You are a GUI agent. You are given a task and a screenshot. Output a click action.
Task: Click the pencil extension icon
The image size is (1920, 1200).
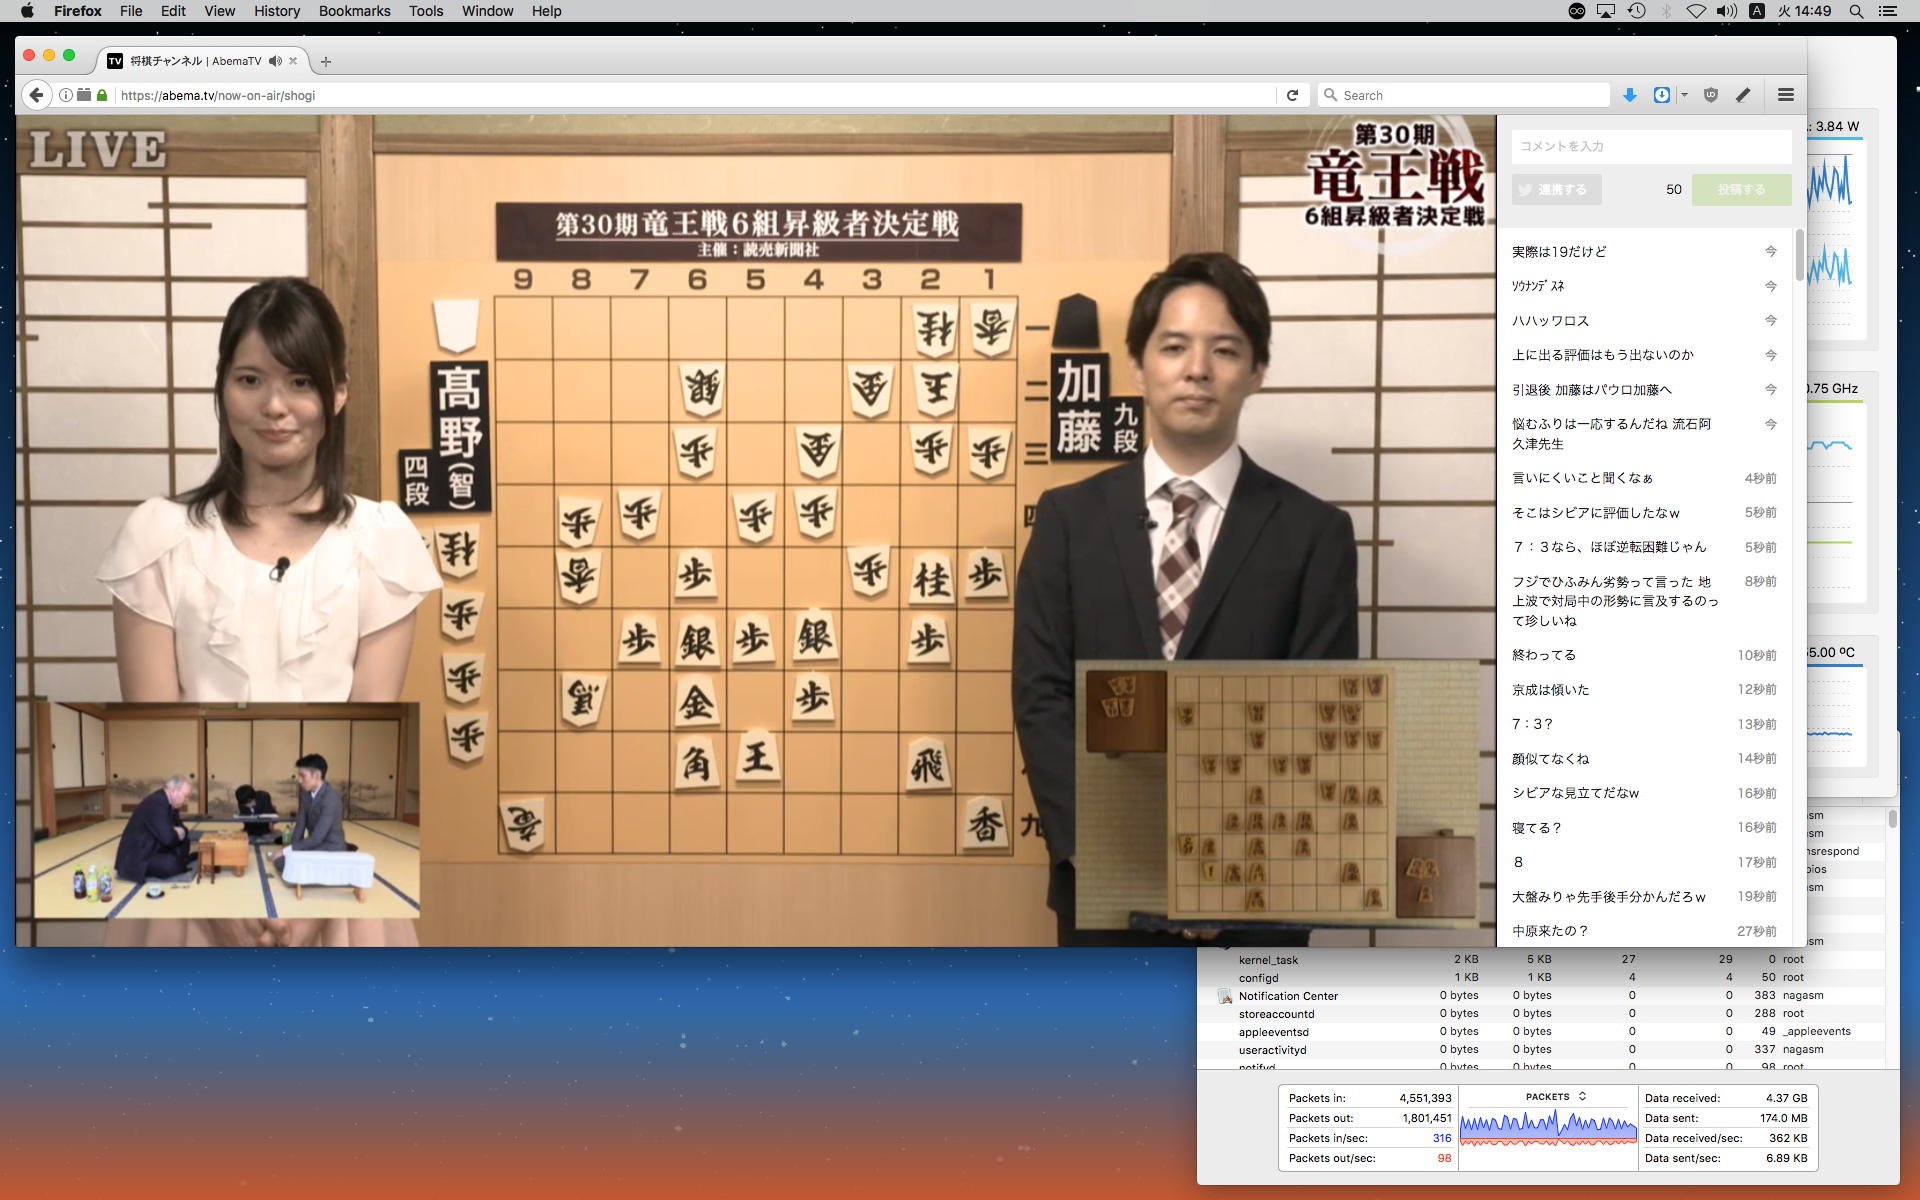(1743, 95)
